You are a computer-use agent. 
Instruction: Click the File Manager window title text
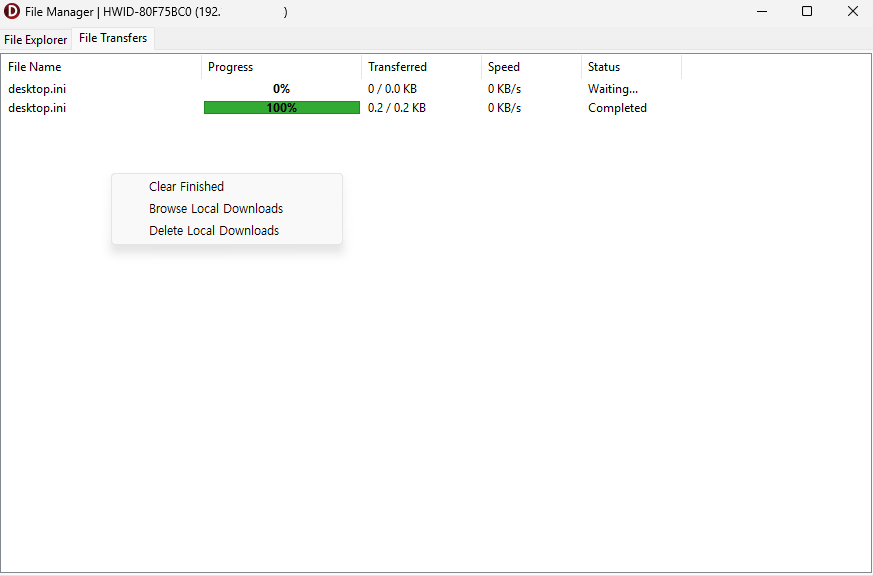tap(156, 12)
